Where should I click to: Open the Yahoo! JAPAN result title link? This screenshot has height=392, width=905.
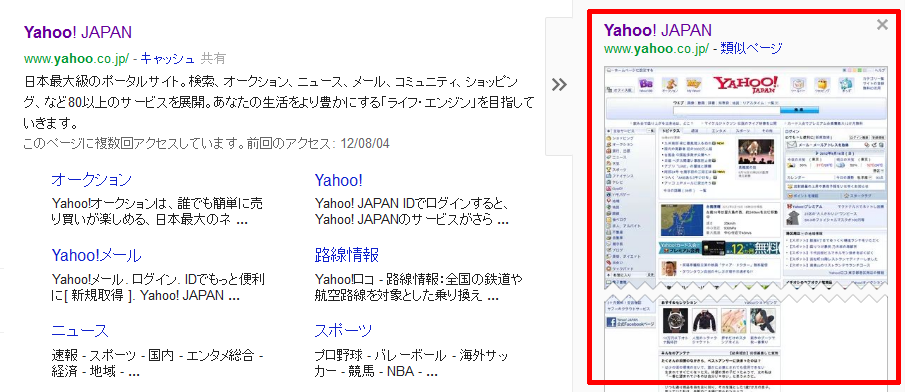[78, 32]
